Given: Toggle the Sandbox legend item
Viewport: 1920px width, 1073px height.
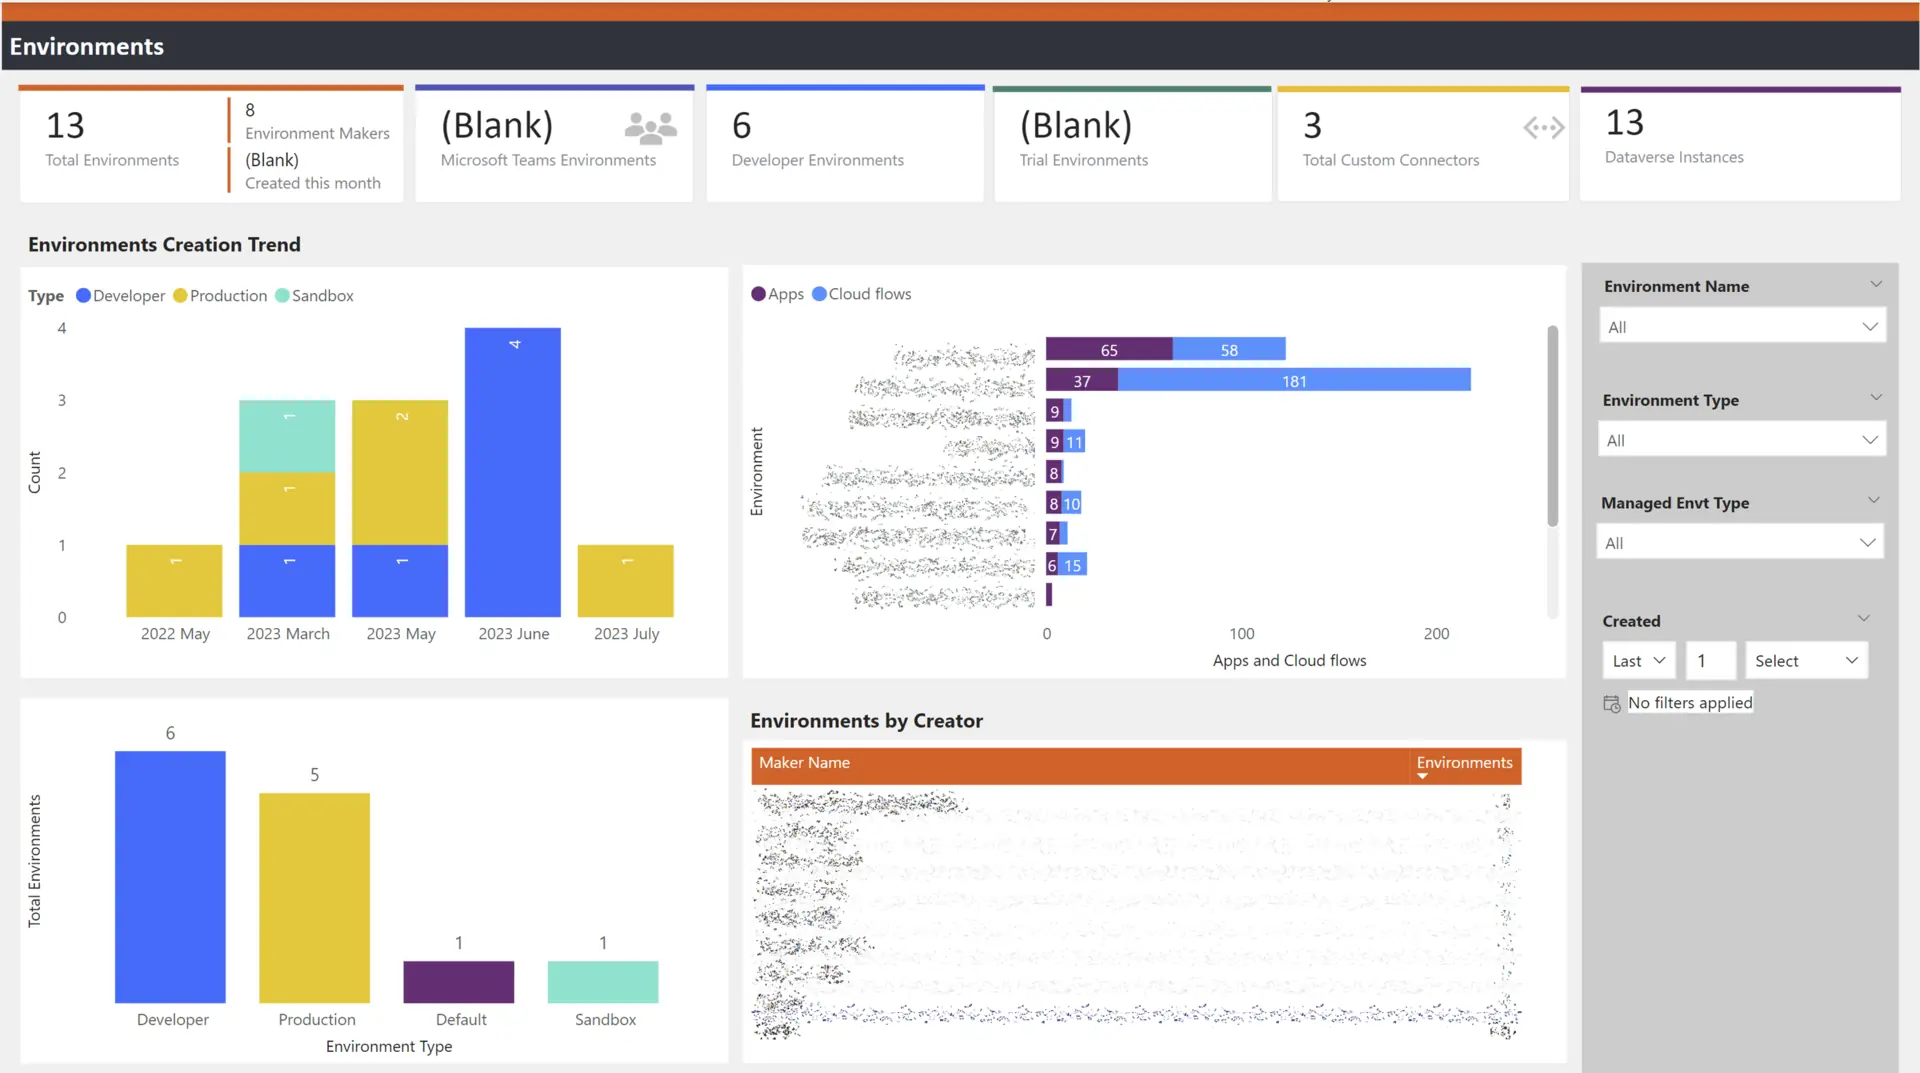Looking at the screenshot, I should click(x=314, y=296).
